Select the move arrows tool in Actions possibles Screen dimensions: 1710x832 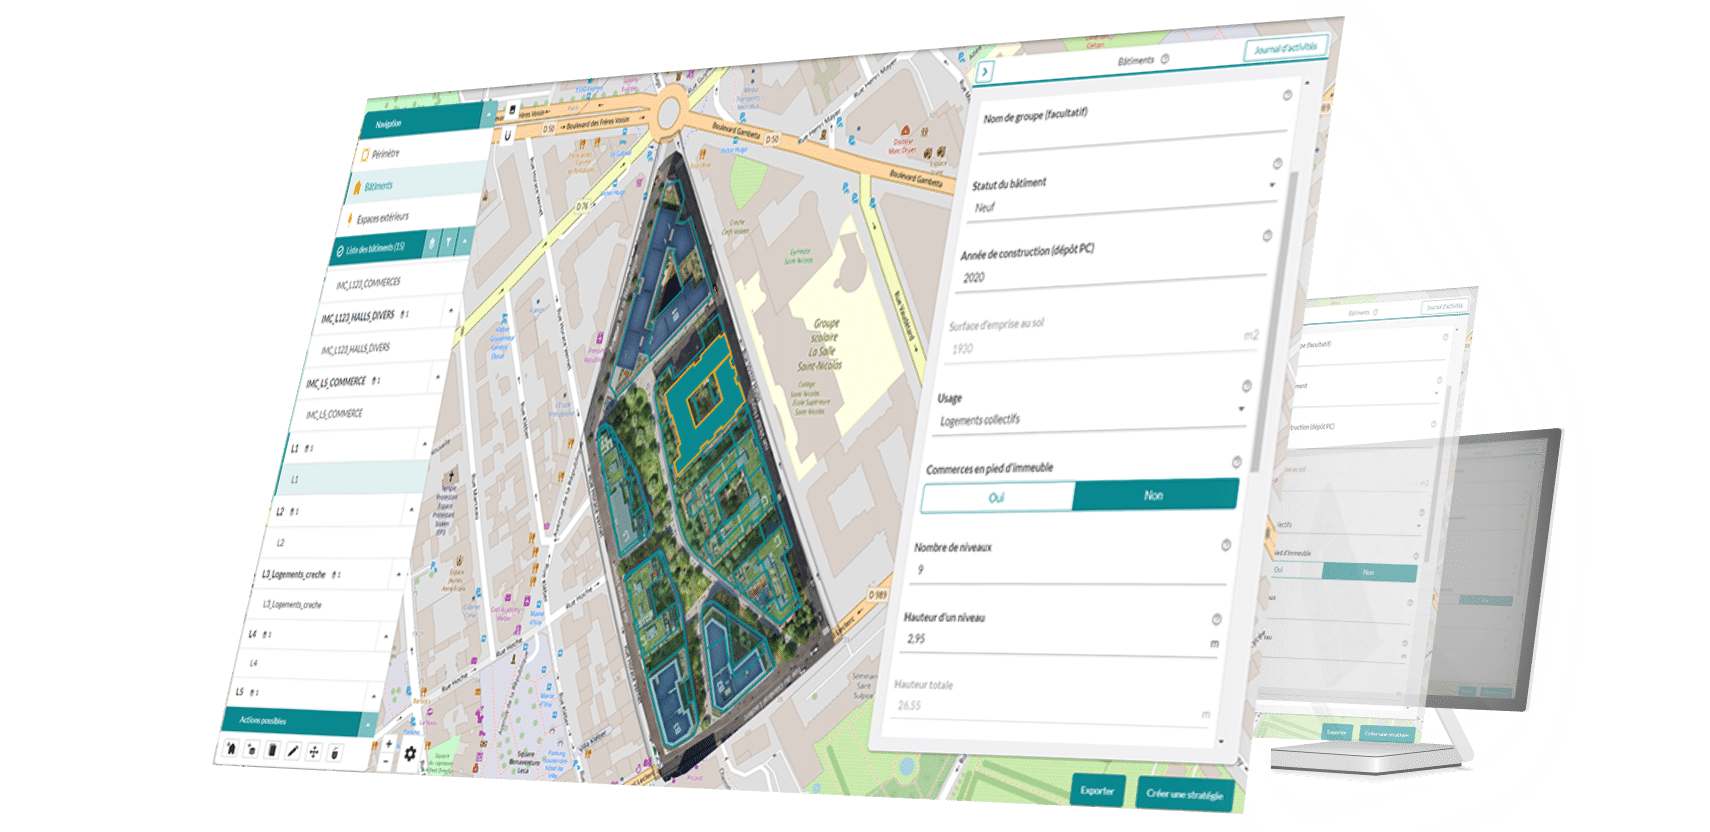314,752
